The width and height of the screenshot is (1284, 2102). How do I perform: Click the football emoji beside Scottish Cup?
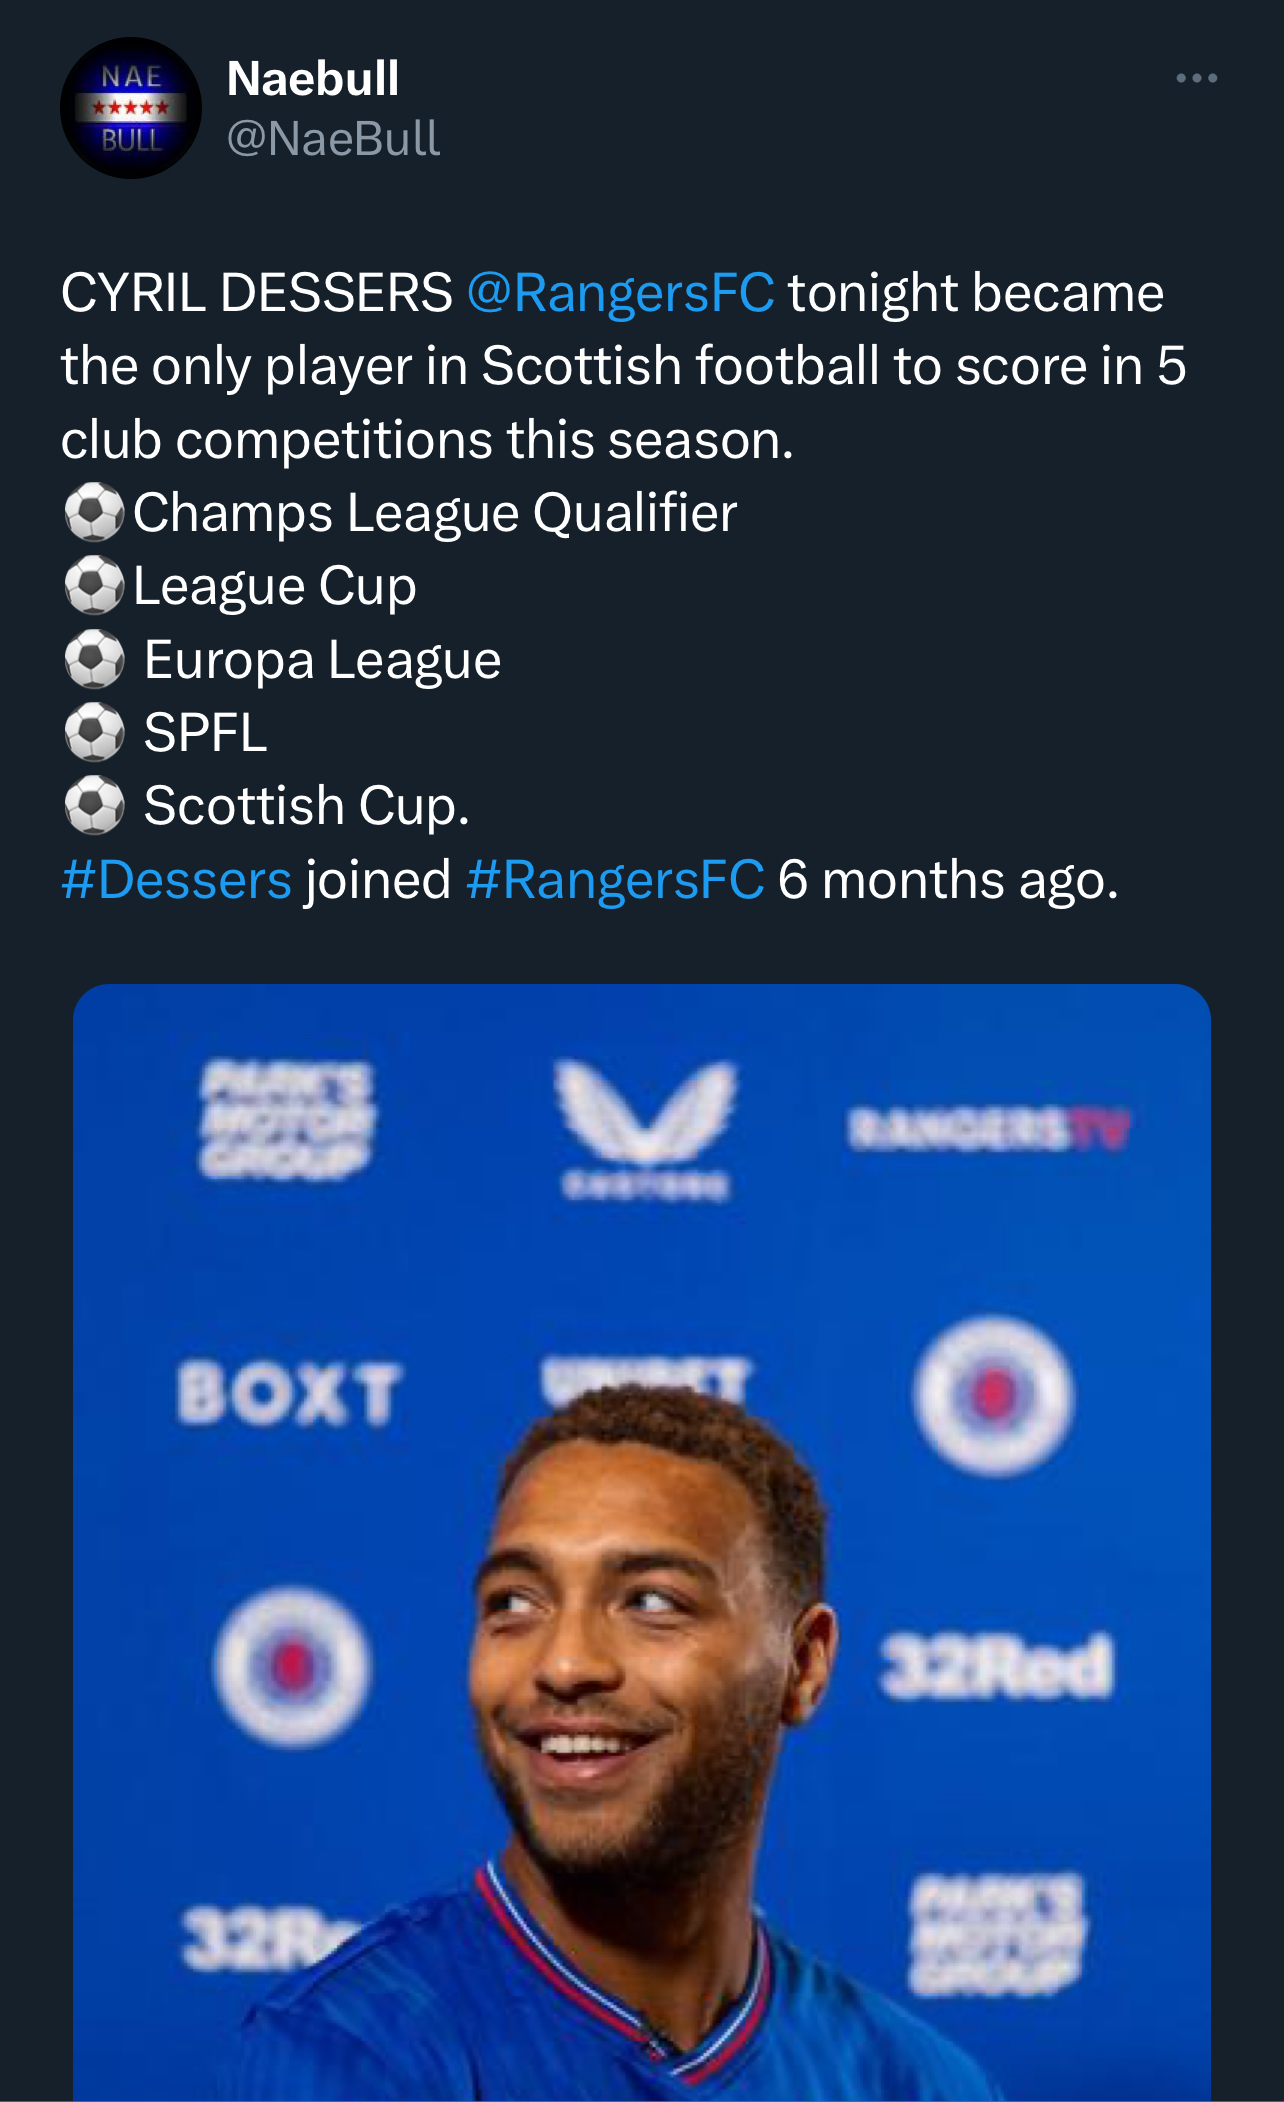[94, 806]
